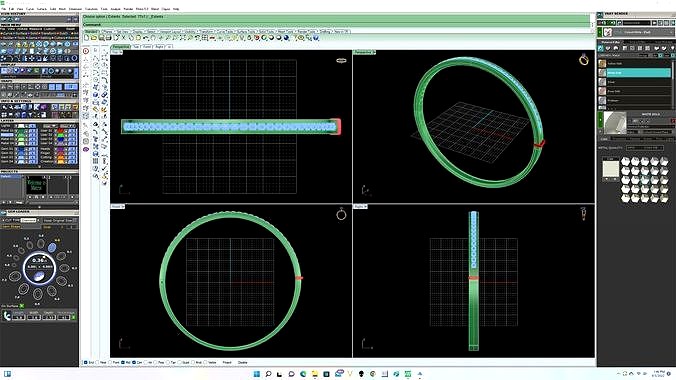This screenshot has height=380, width=676.
Task: Select Rose Gold material row
Action: click(634, 91)
